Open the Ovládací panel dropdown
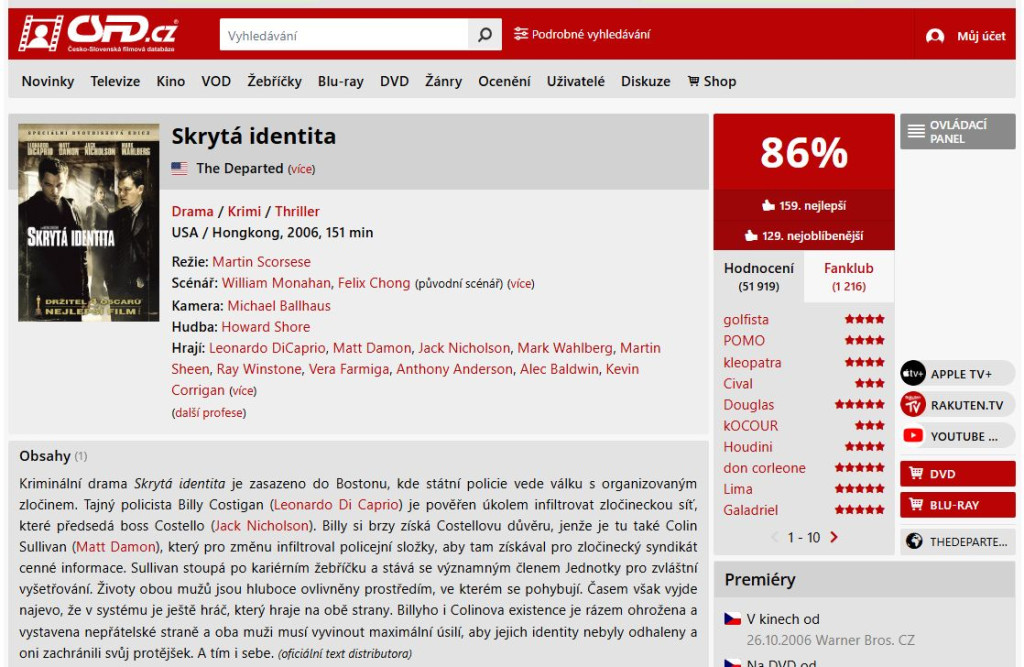This screenshot has width=1024, height=667. (957, 131)
